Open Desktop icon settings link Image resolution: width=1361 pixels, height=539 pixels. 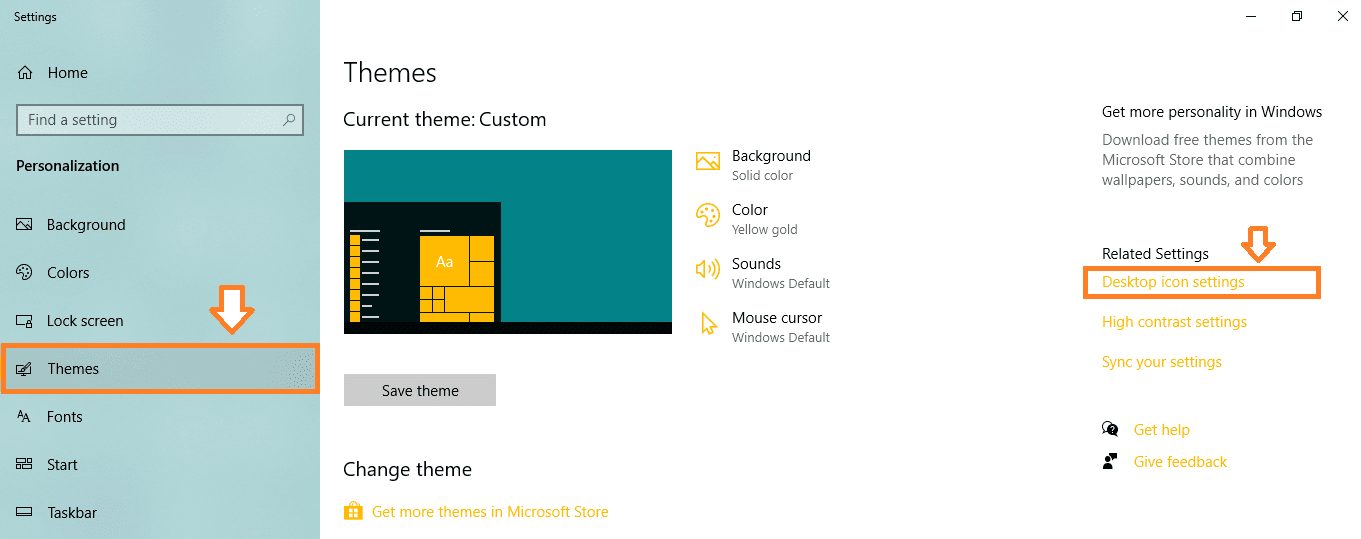point(1173,282)
